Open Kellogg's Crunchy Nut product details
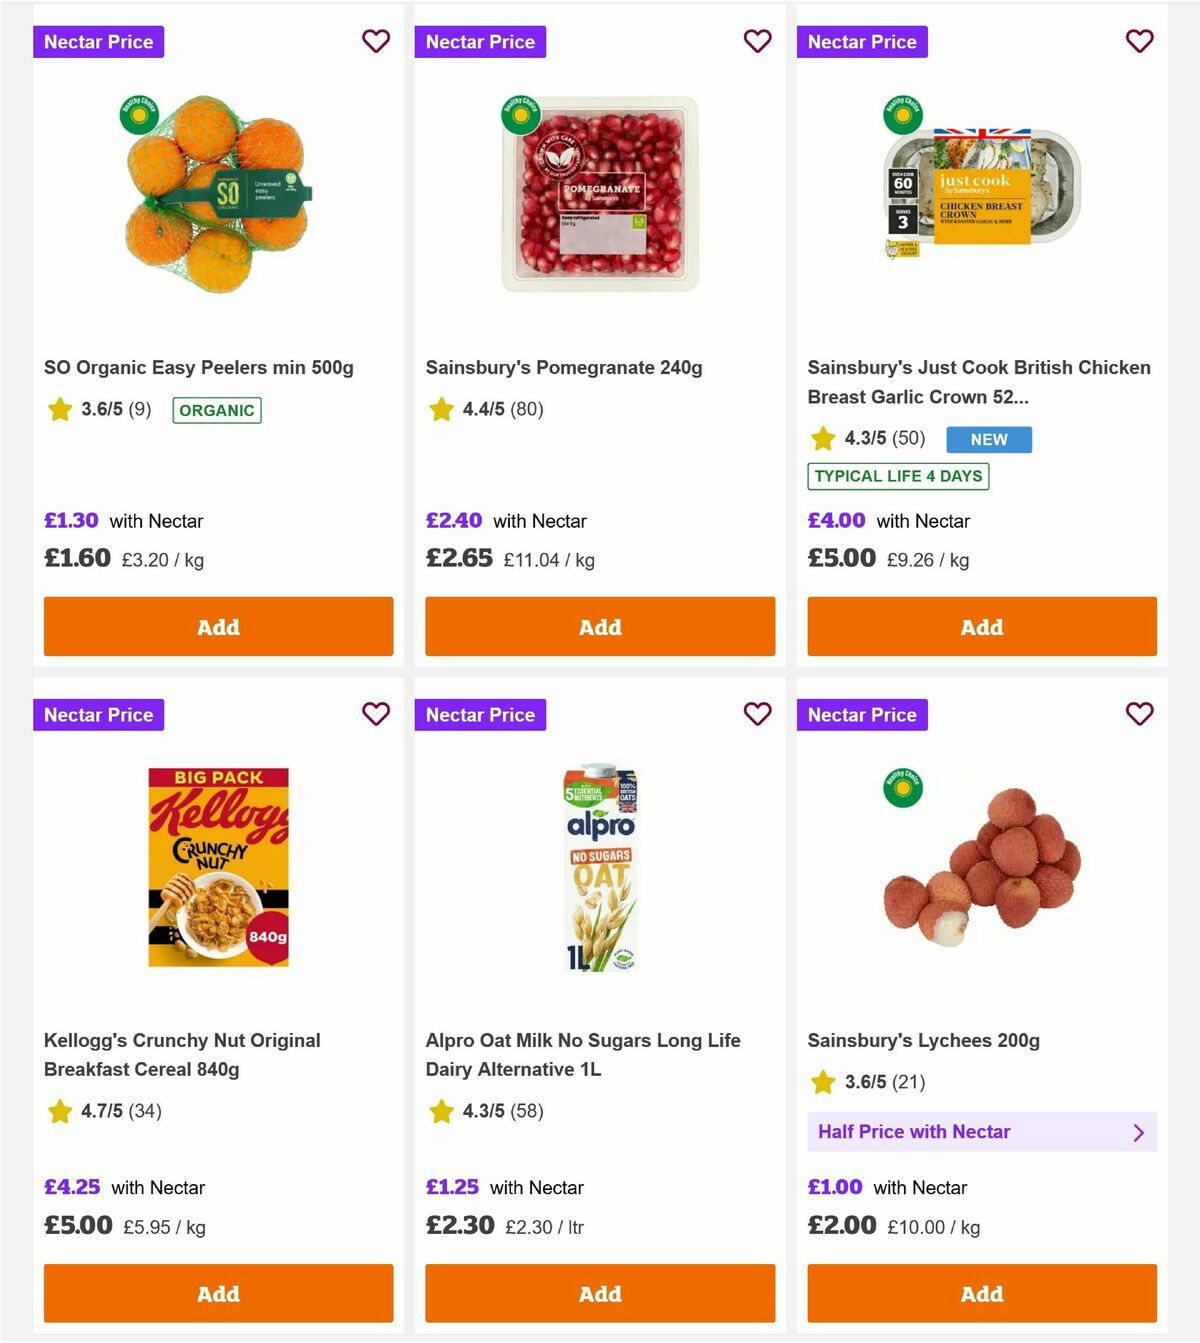This screenshot has height=1343, width=1200. (x=182, y=1054)
